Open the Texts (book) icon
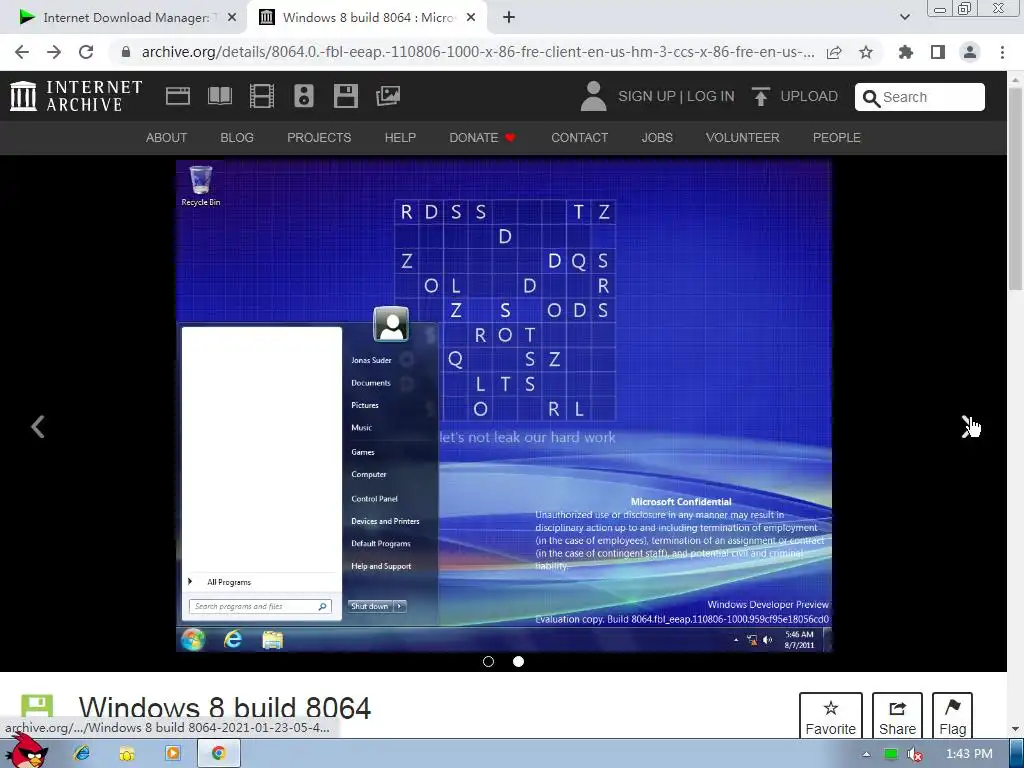This screenshot has width=1024, height=768. click(x=219, y=96)
